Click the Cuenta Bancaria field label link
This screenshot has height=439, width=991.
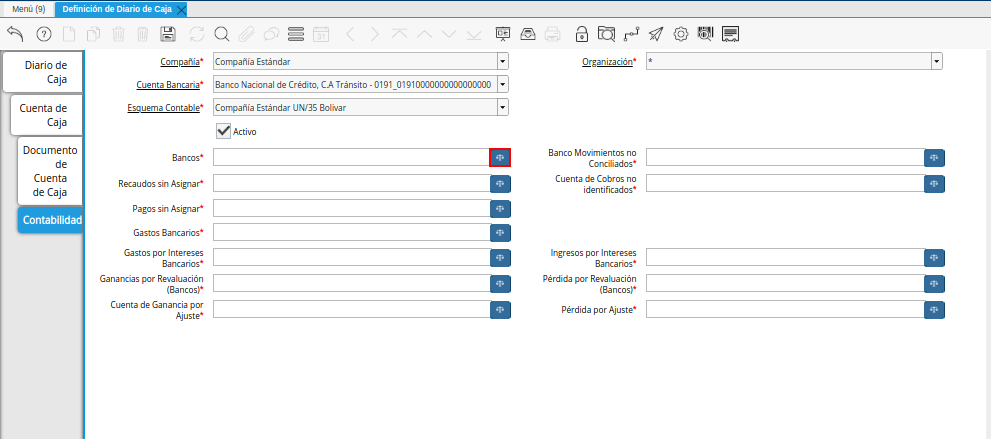tap(168, 85)
